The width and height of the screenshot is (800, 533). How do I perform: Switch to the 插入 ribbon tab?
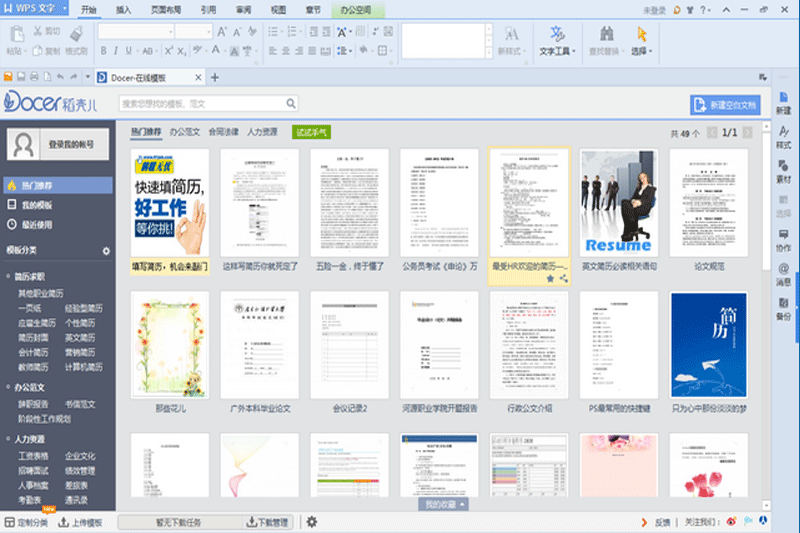click(x=123, y=10)
